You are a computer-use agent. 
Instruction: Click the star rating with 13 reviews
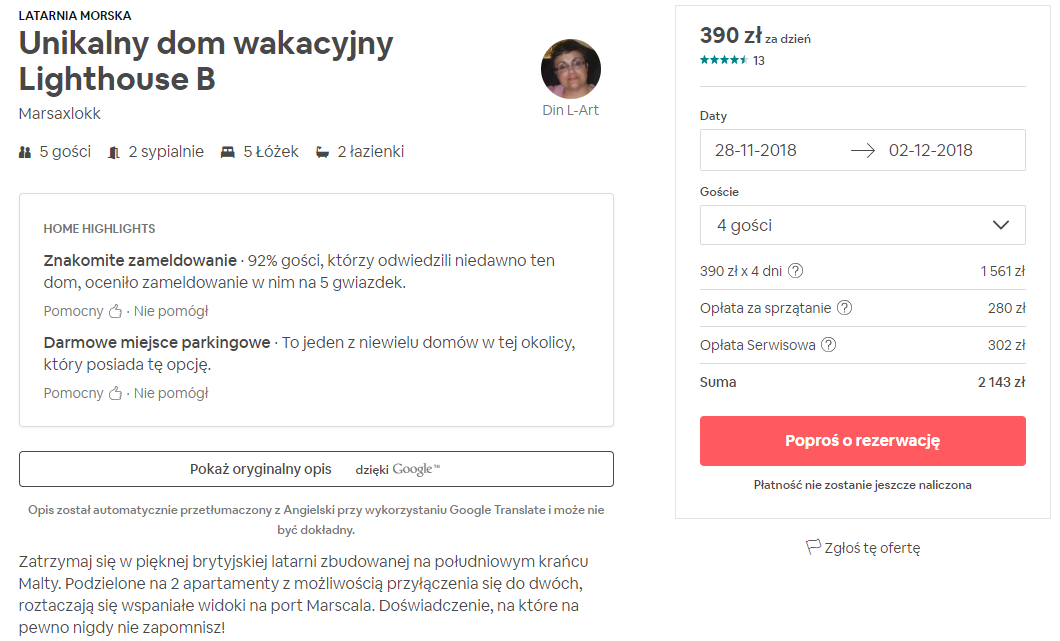[732, 60]
